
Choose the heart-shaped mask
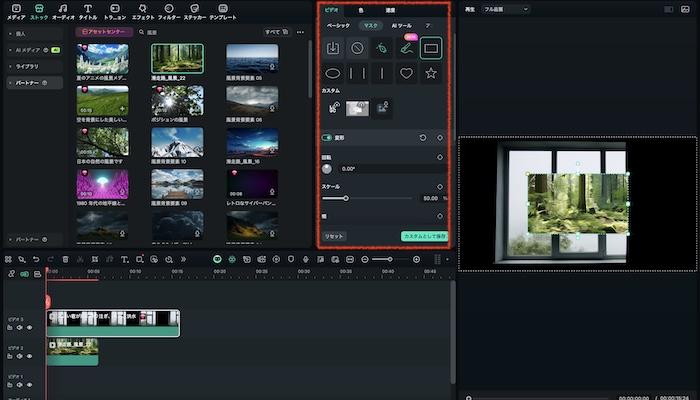tap(406, 73)
